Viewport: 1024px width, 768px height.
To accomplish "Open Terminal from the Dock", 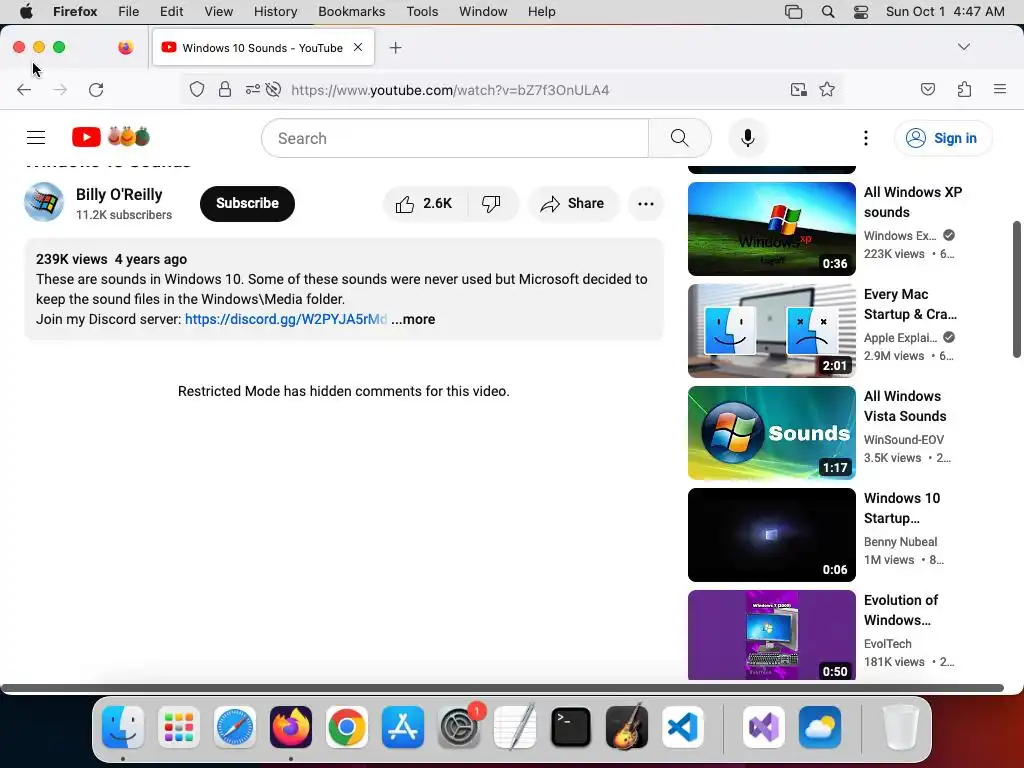I will (x=571, y=727).
